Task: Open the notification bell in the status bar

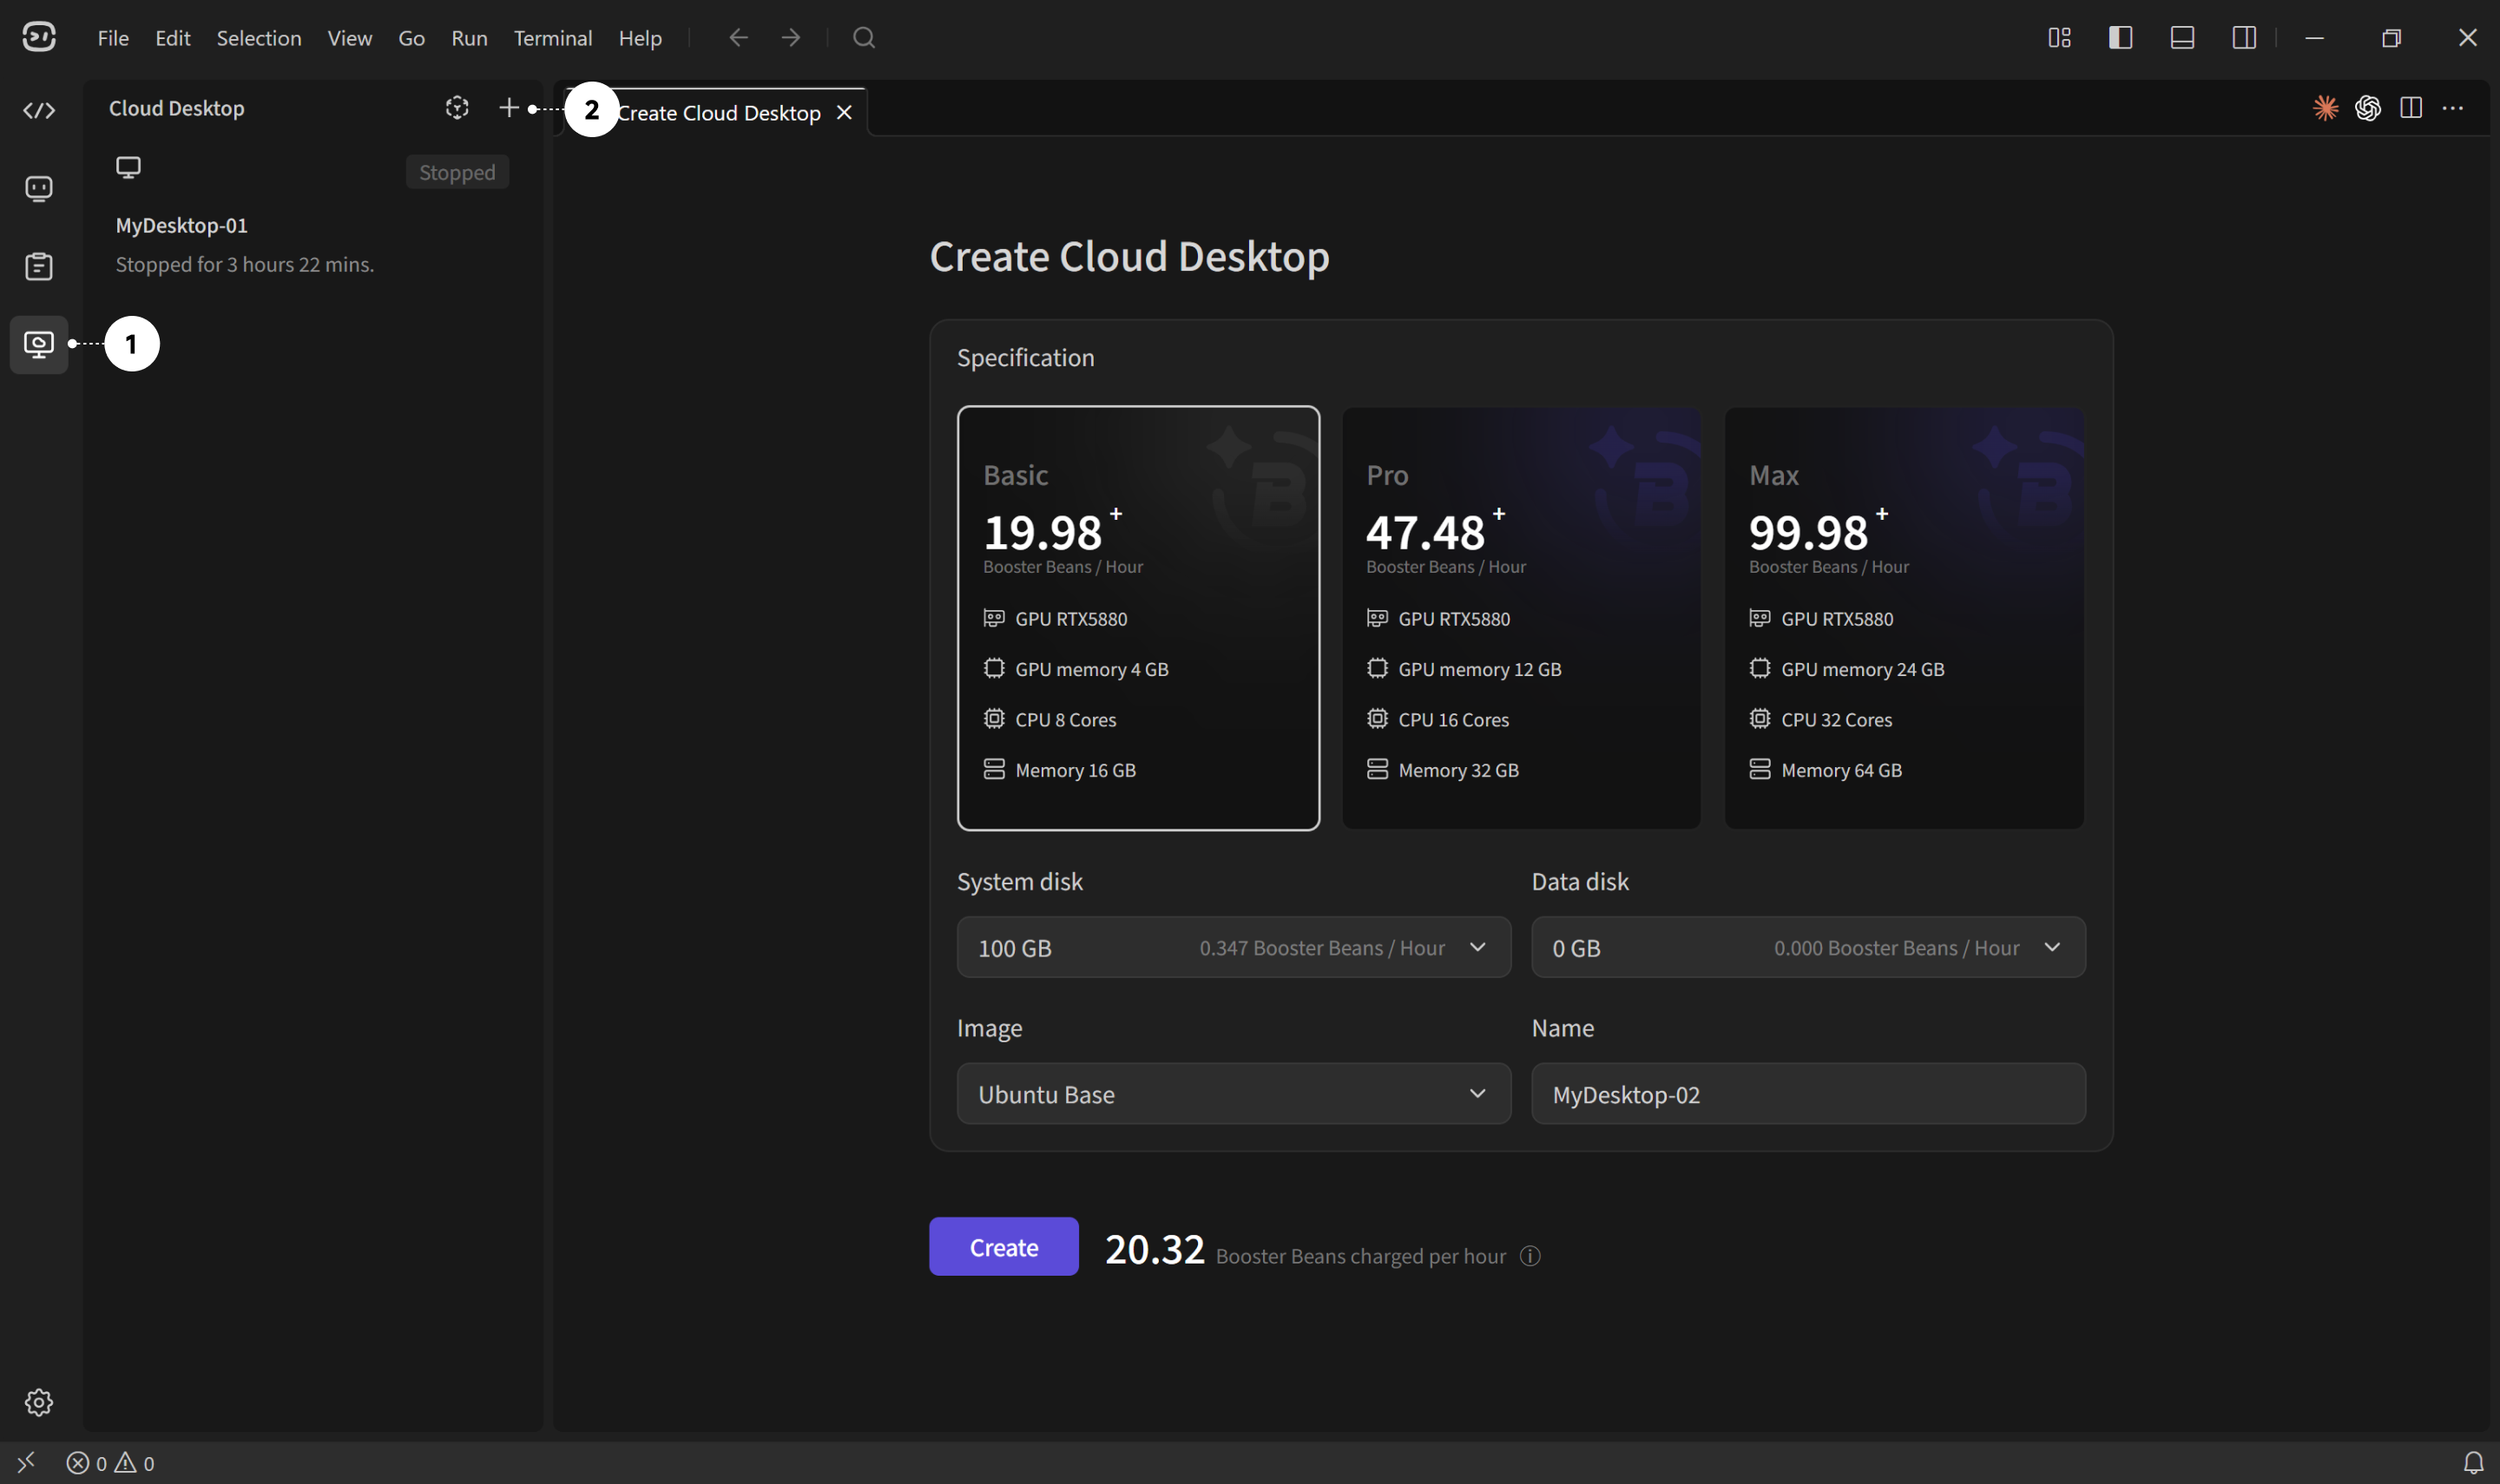Action: coord(2473,1463)
